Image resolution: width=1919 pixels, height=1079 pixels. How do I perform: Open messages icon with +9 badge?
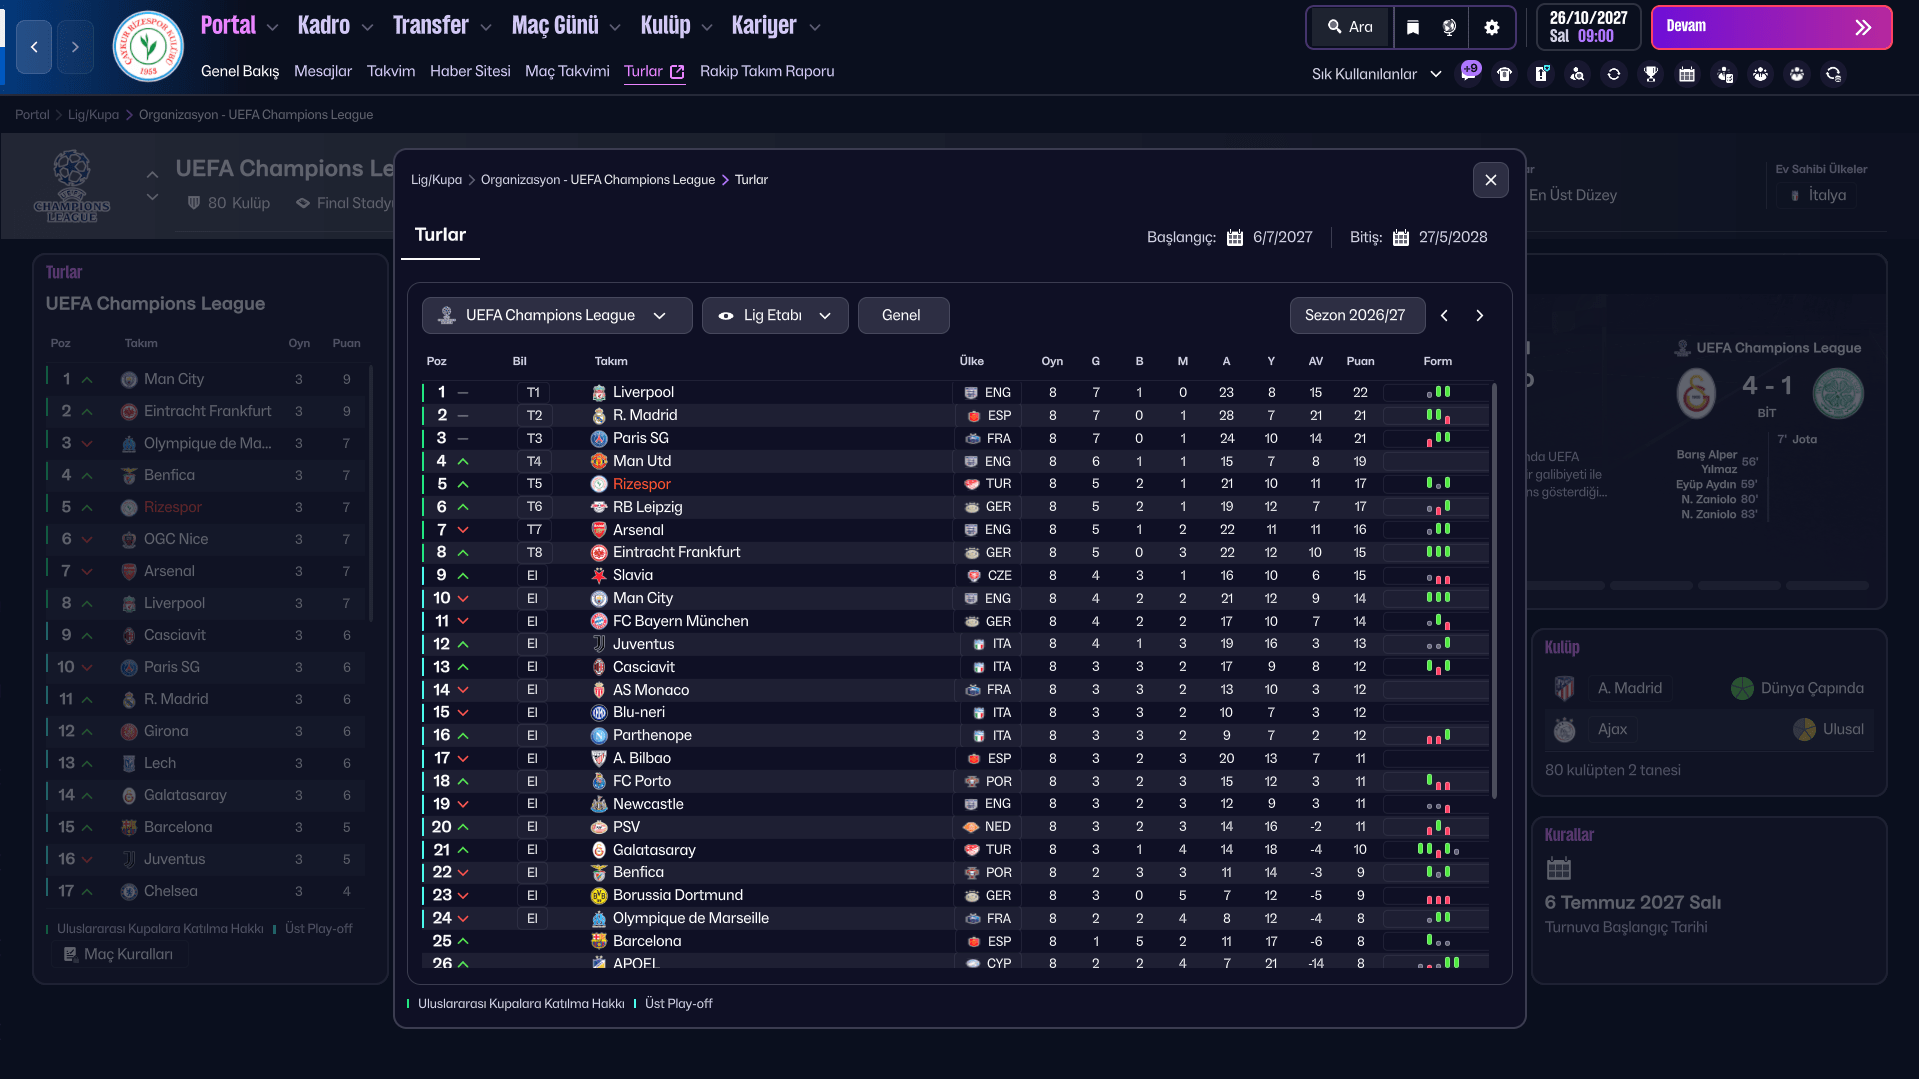pyautogui.click(x=1468, y=74)
